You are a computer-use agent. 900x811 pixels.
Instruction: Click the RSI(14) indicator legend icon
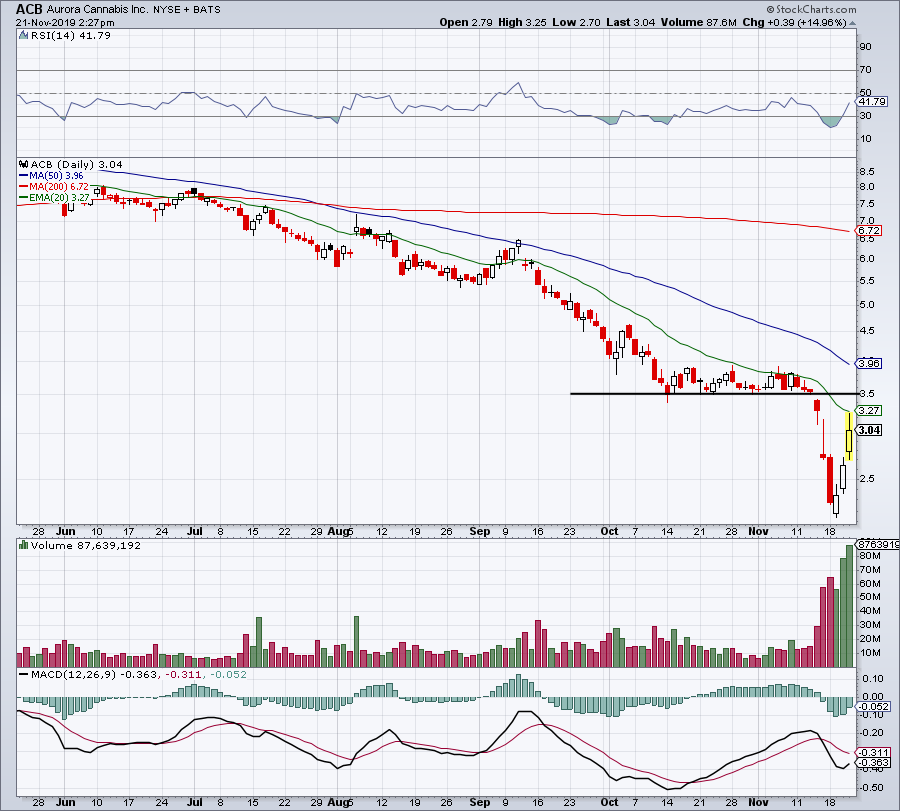[23, 37]
